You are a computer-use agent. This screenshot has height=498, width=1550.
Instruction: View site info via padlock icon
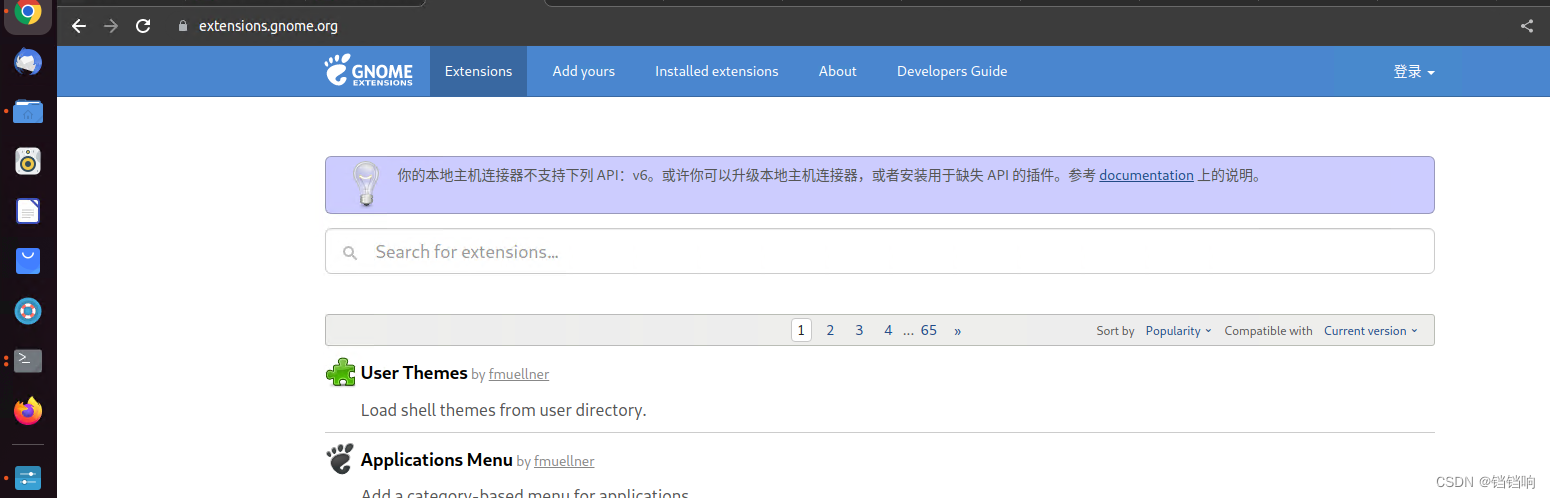click(182, 27)
